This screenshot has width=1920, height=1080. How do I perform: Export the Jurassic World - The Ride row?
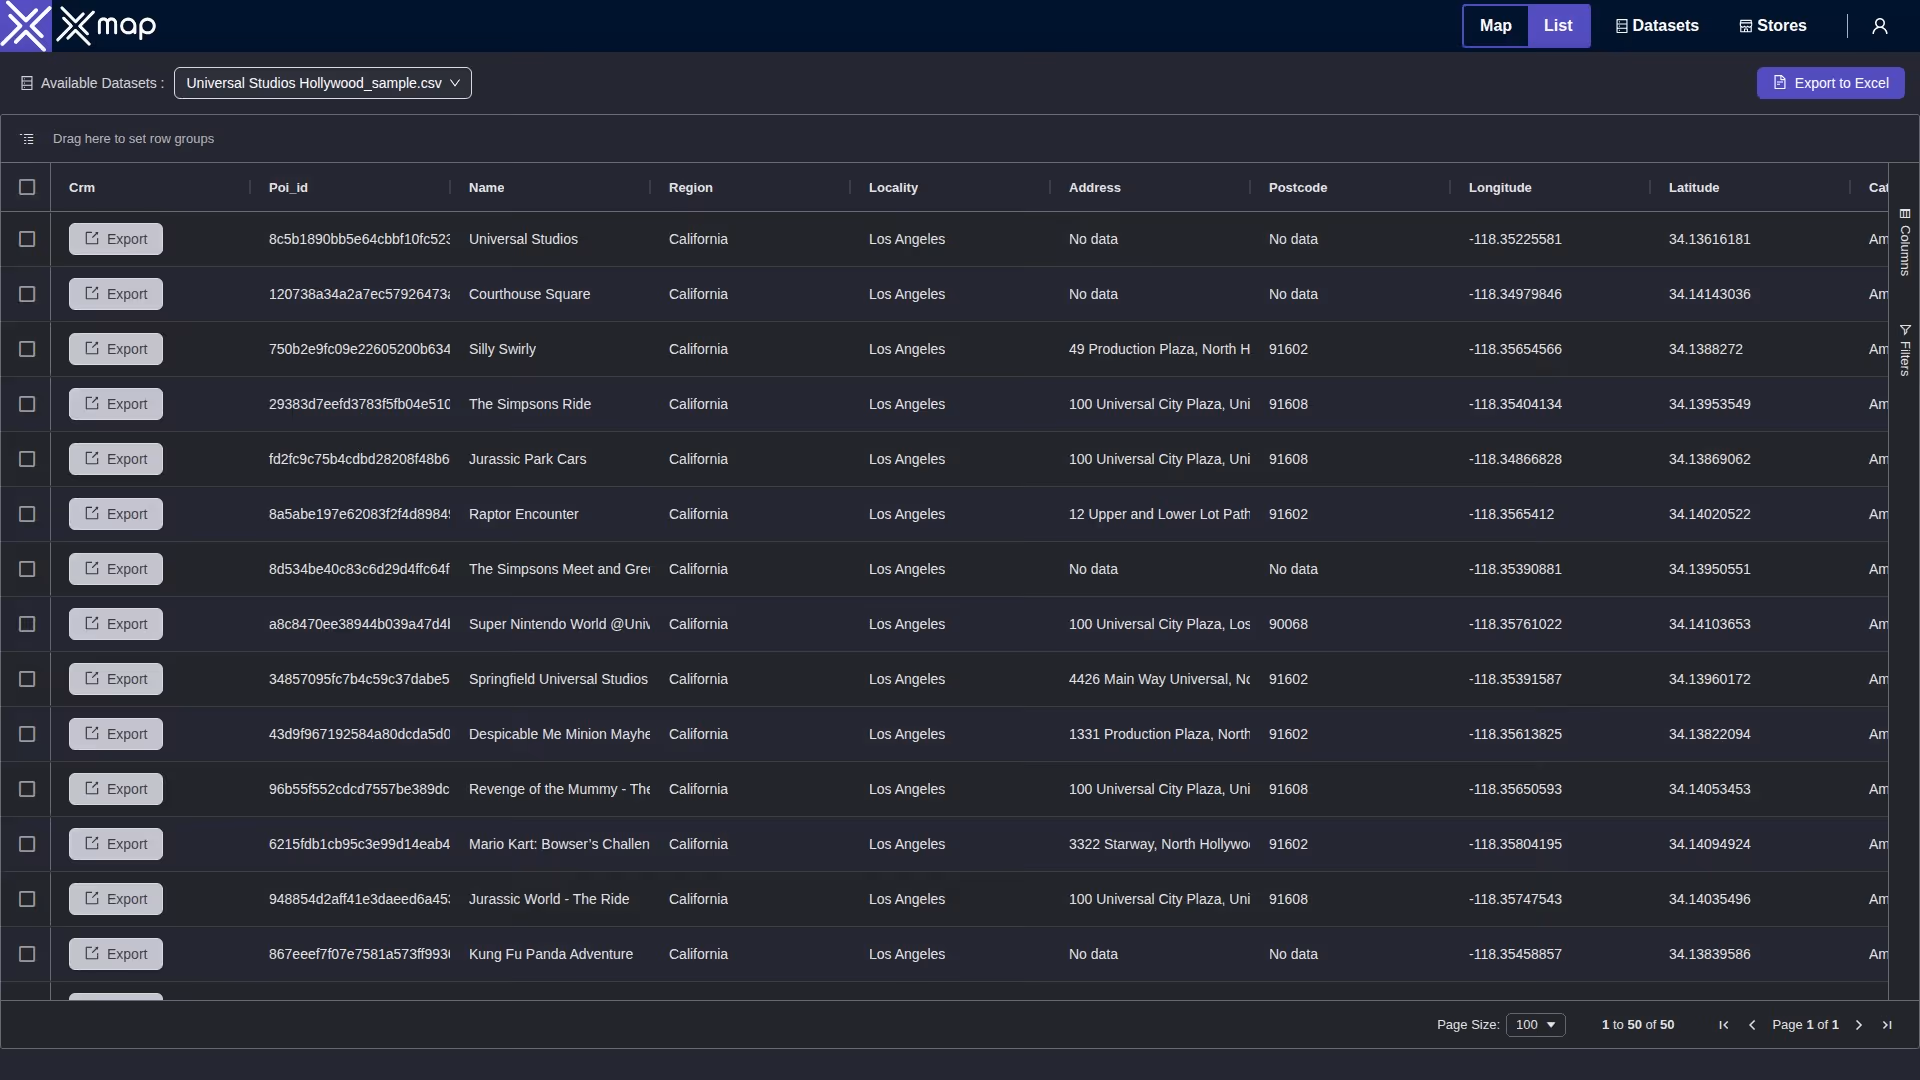(116, 899)
